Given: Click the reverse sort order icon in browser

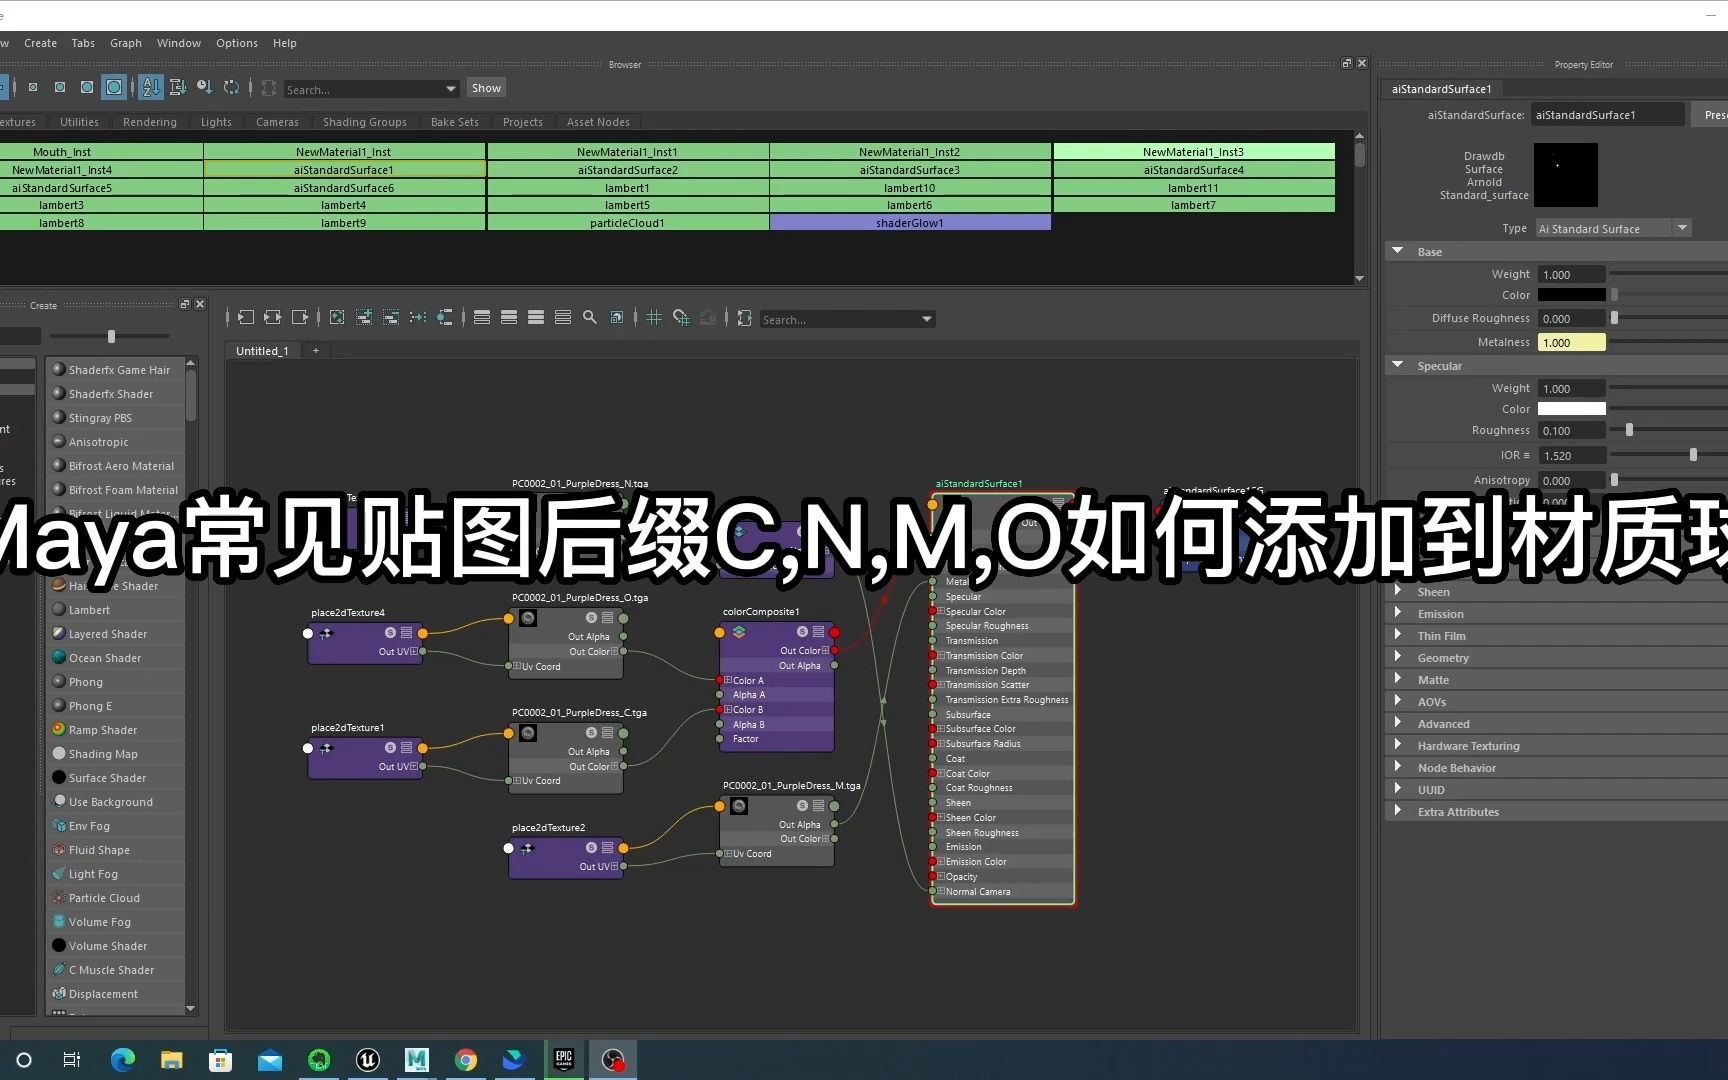Looking at the screenshot, I should [x=232, y=87].
